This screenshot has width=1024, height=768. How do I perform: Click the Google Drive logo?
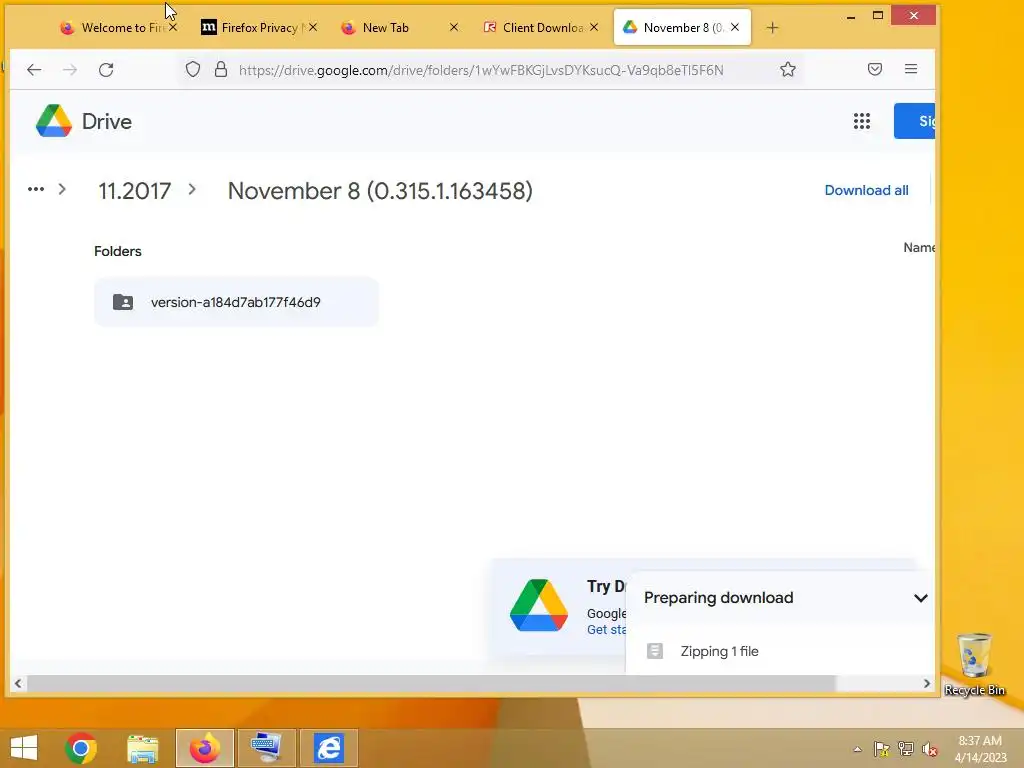coord(54,121)
